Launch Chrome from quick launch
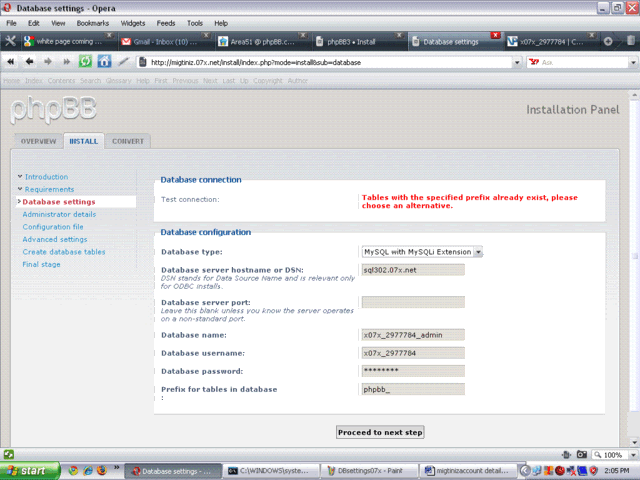640x480 pixels. [x=73, y=471]
